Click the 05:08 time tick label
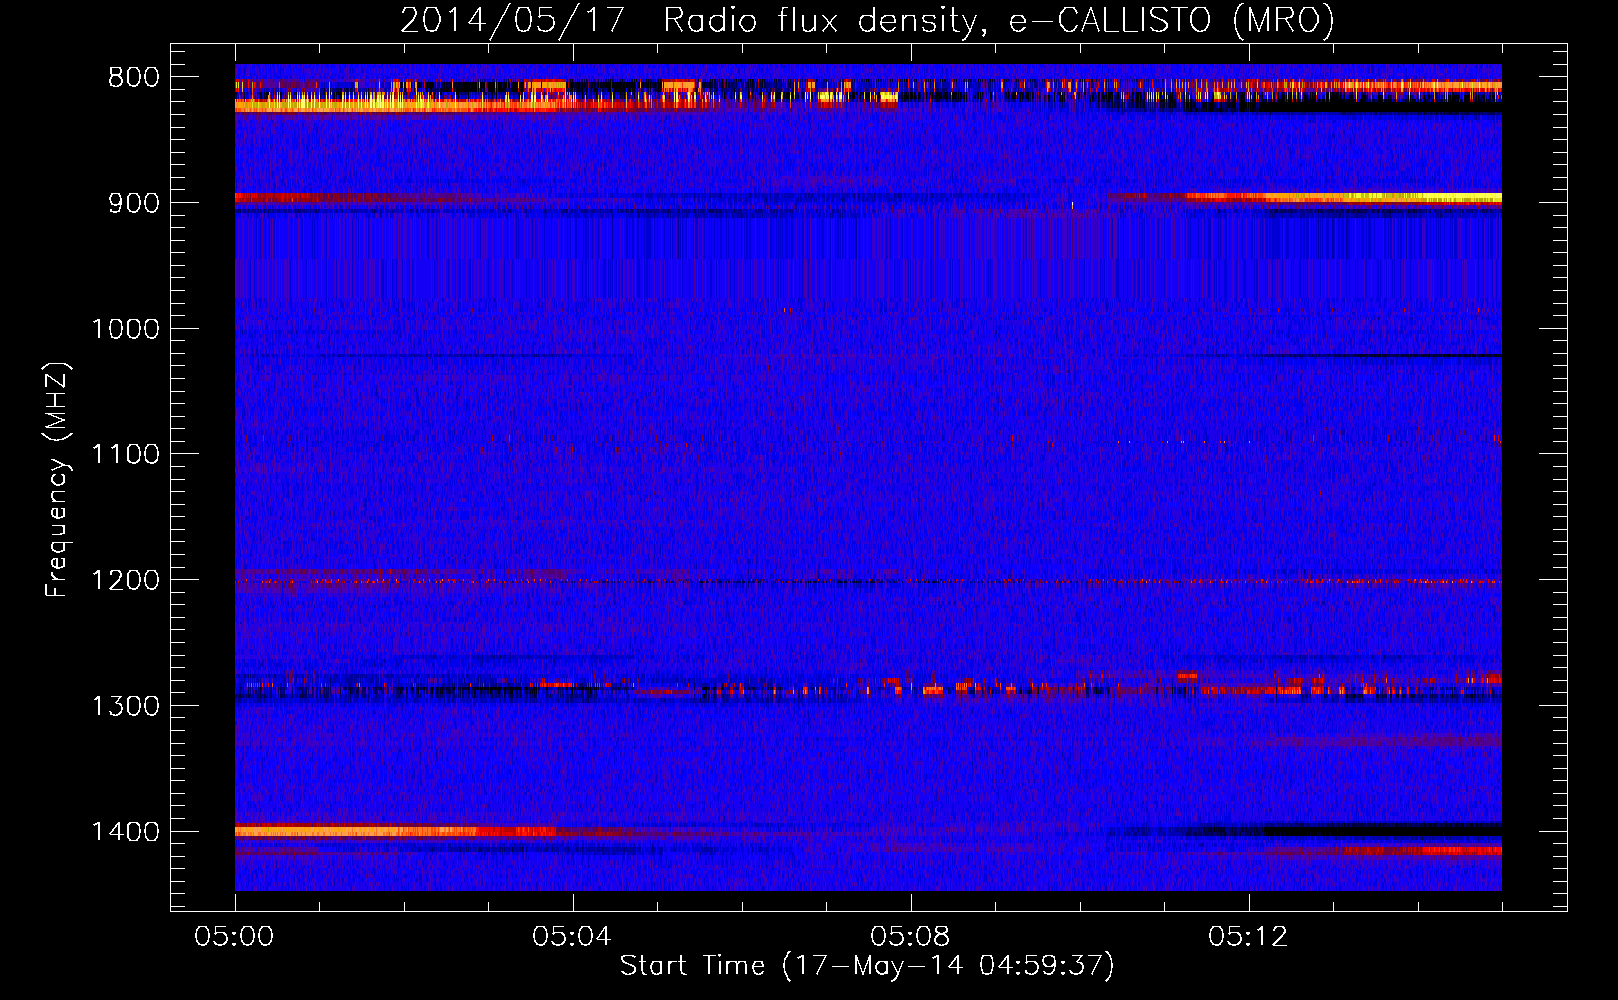Image resolution: width=1618 pixels, height=1000 pixels. tap(911, 937)
